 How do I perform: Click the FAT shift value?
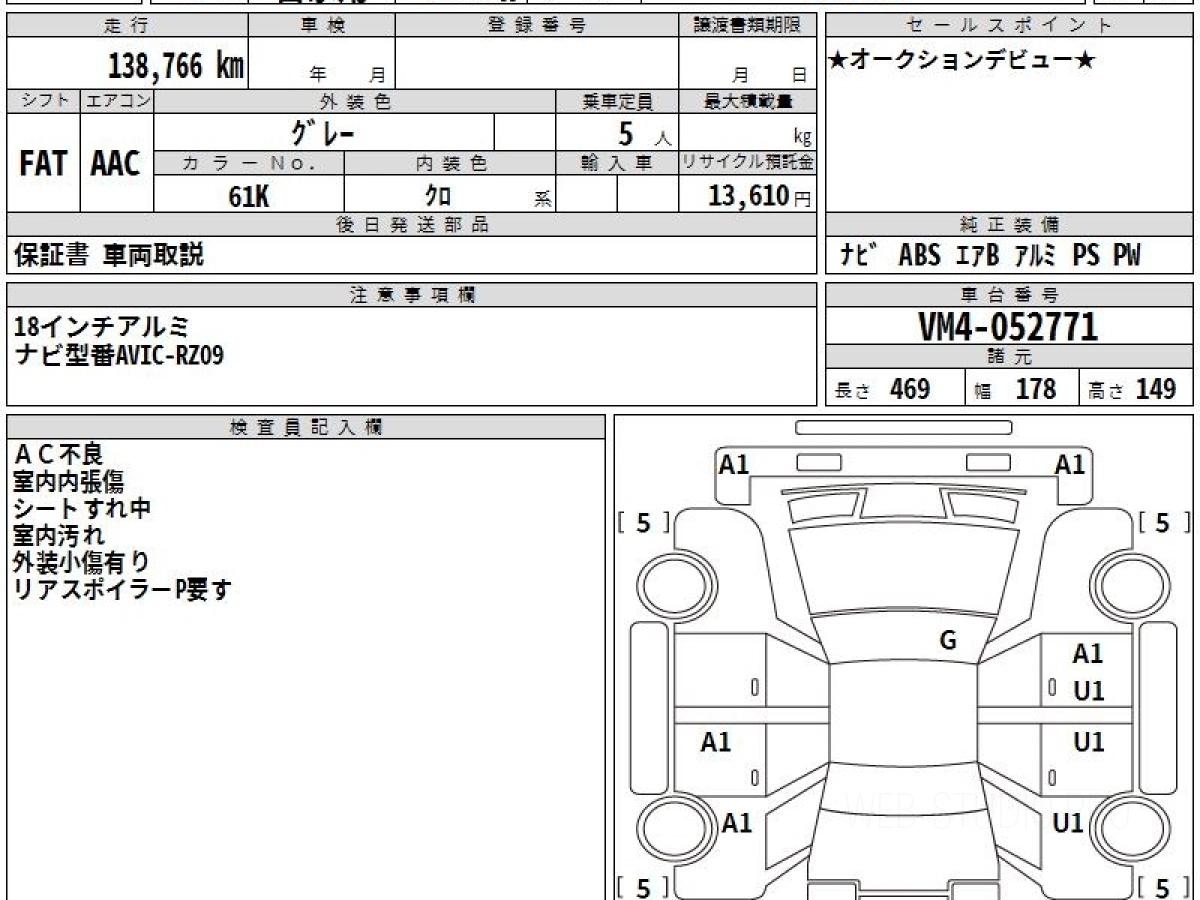click(x=43, y=164)
